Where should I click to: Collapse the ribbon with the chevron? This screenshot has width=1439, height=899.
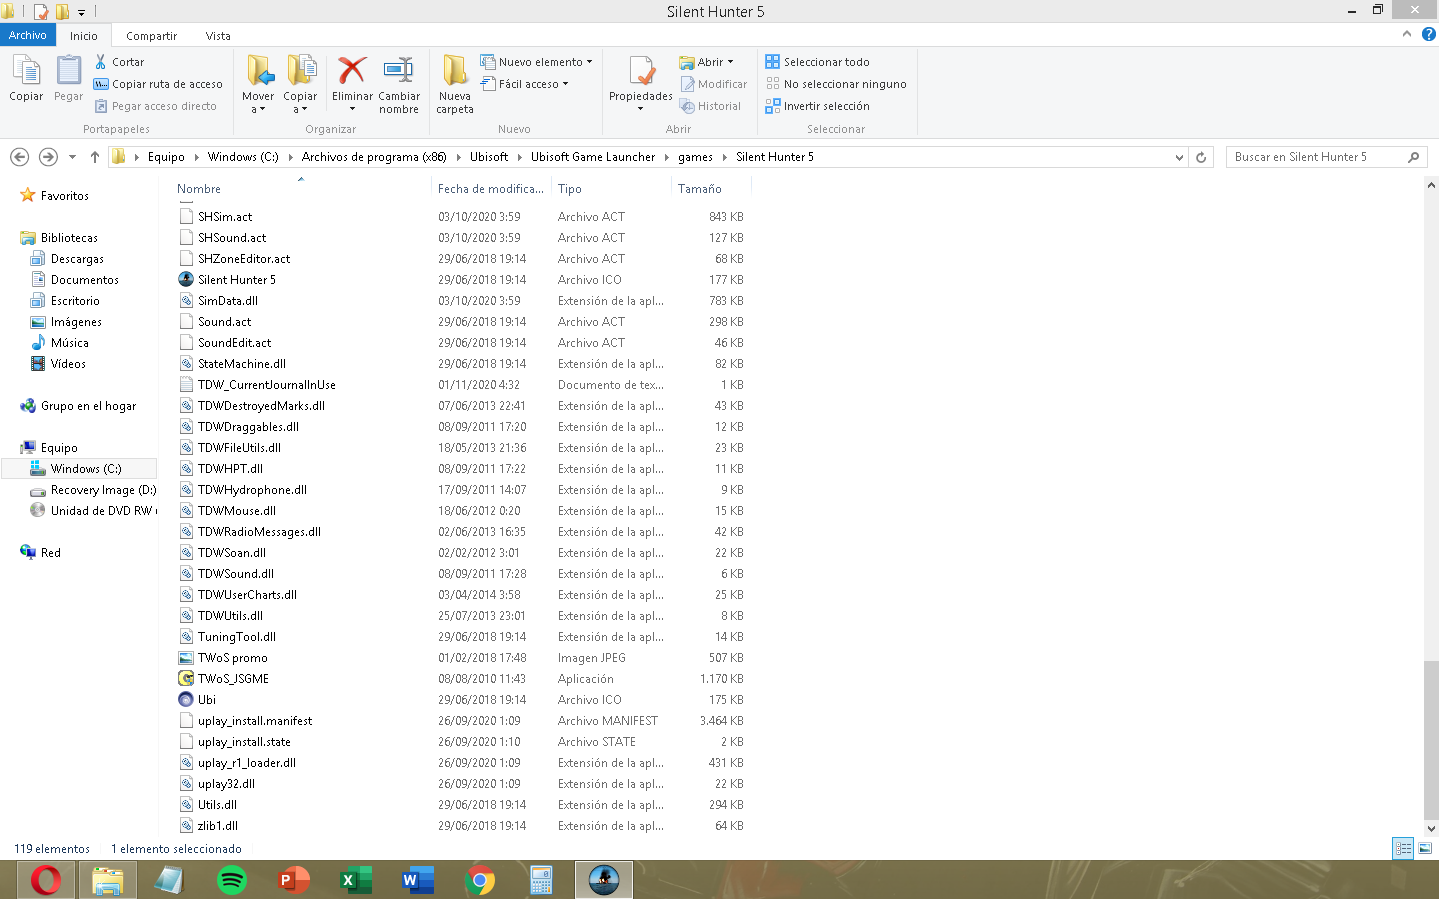click(x=1407, y=34)
